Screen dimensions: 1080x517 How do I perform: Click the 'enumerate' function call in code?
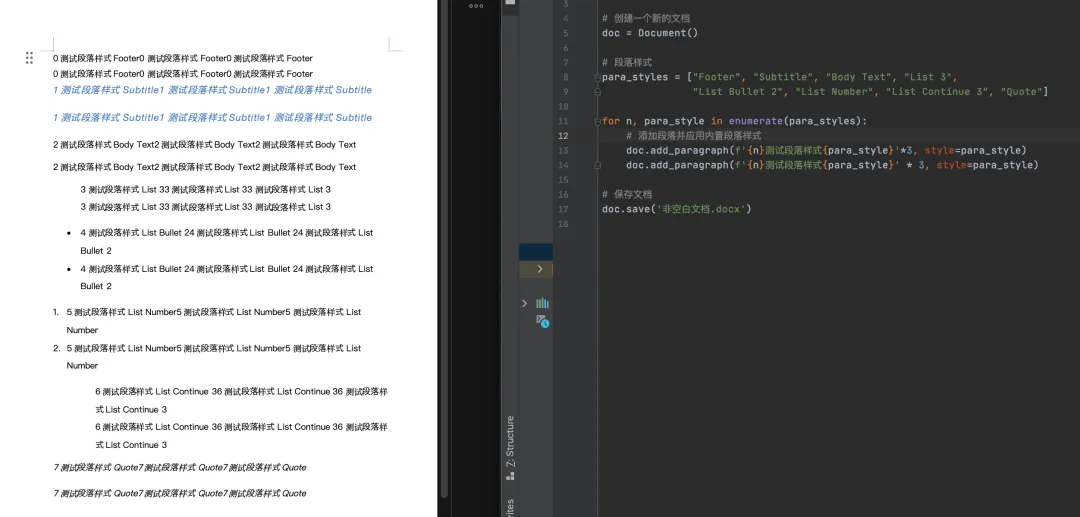point(756,121)
